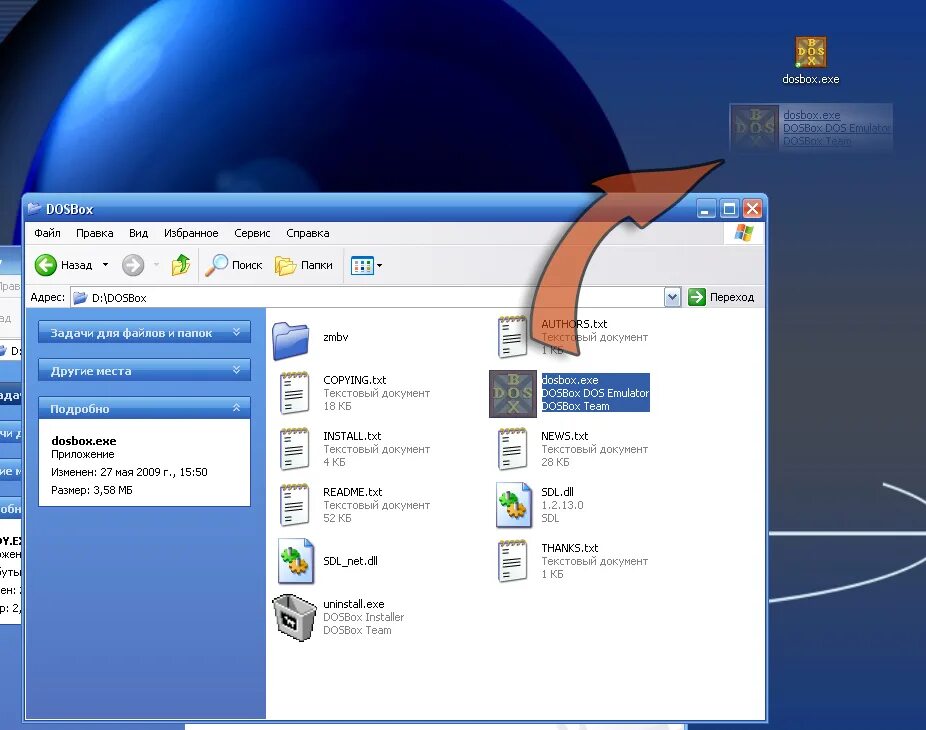926x730 pixels.
Task: Select the SDL_net.dll file icon
Action: pos(296,561)
